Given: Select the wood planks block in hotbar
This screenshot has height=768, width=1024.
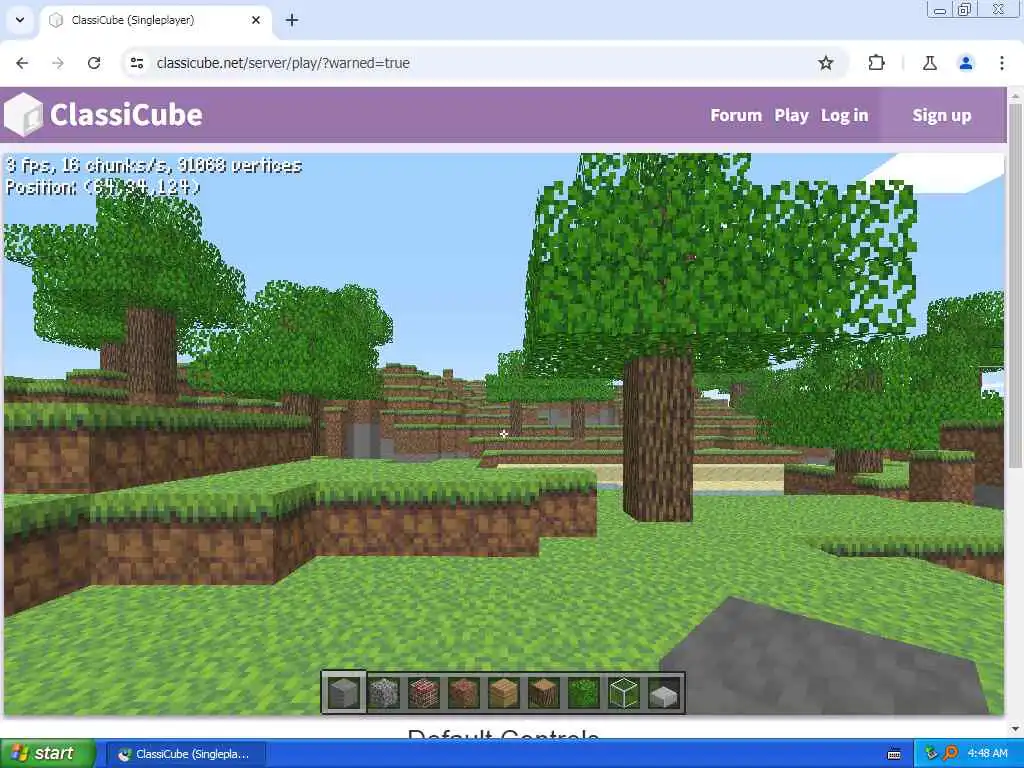Looking at the screenshot, I should [504, 692].
